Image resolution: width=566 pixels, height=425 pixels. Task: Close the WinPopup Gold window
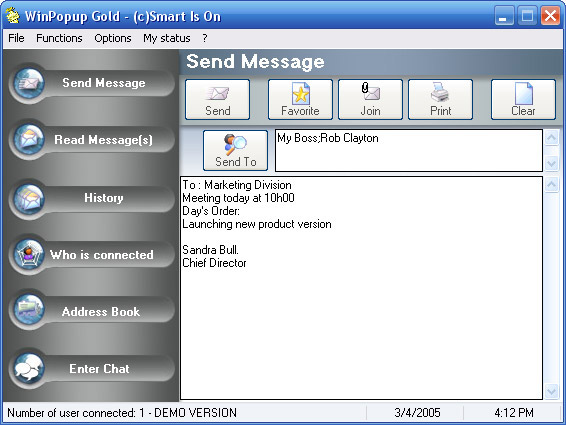tap(550, 16)
